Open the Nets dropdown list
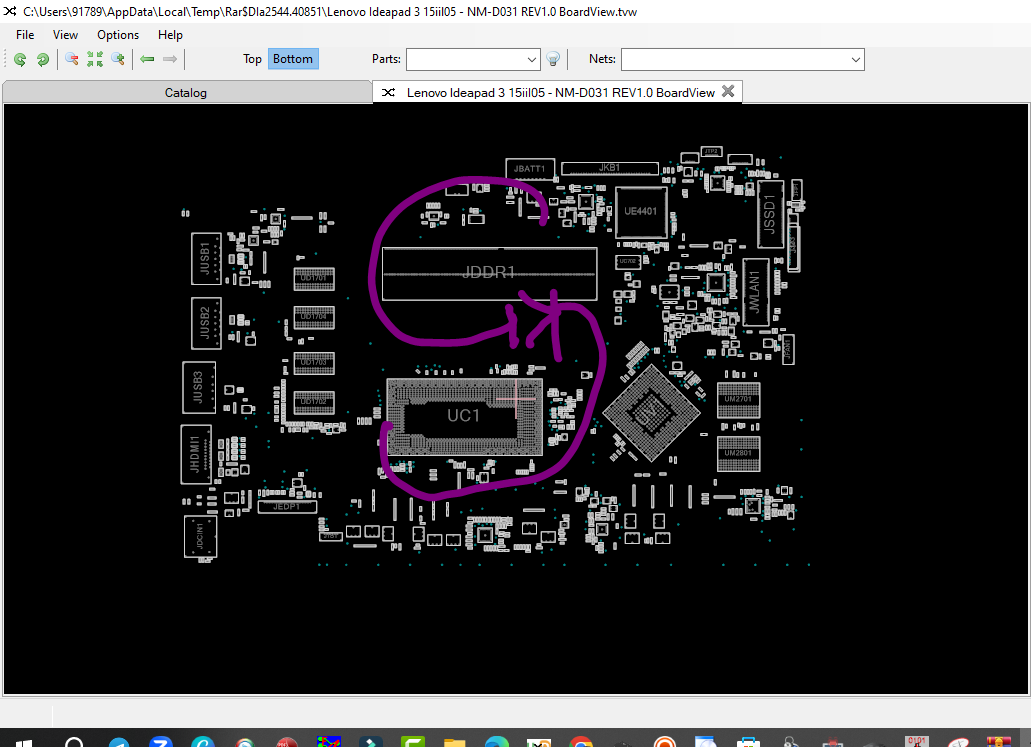Screen dimensions: 1031x747 855,59
